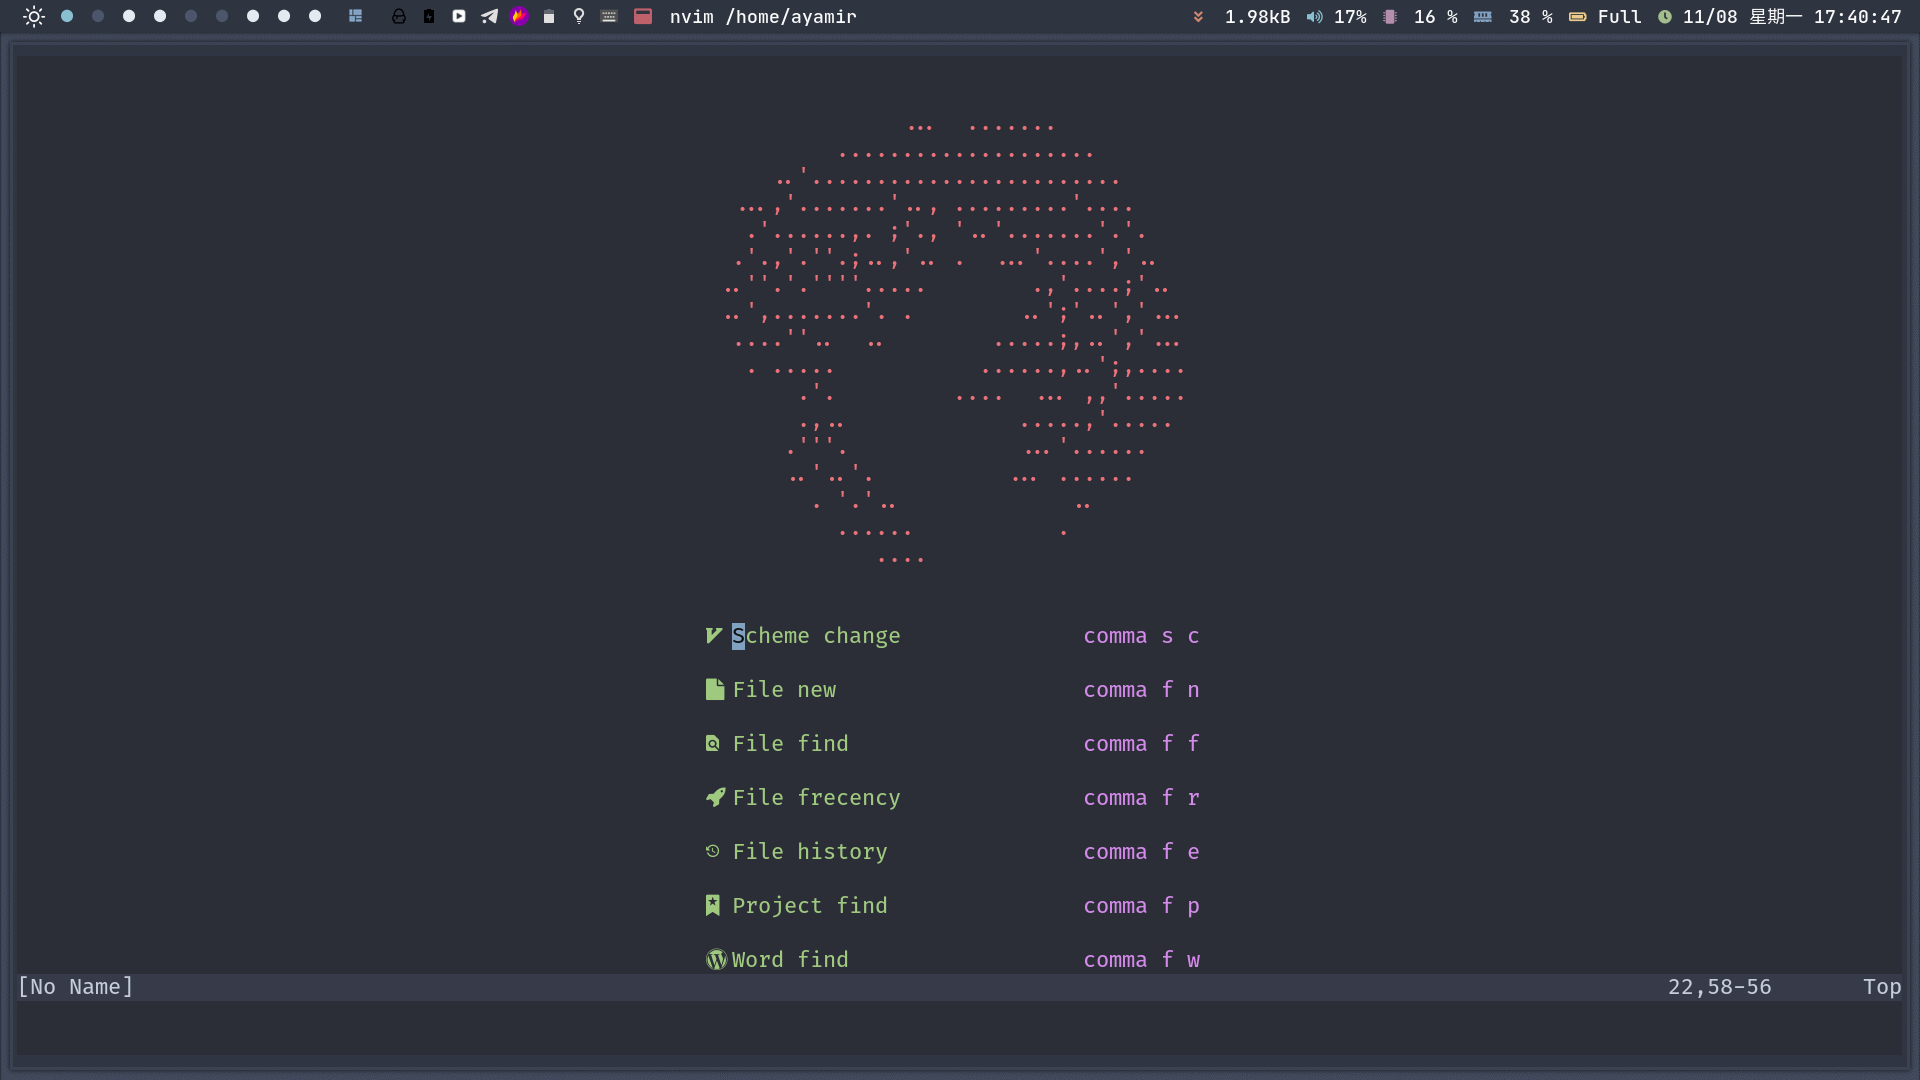This screenshot has height=1080, width=1920.
Task: Click the [No Name] status line label
Action: click(76, 987)
